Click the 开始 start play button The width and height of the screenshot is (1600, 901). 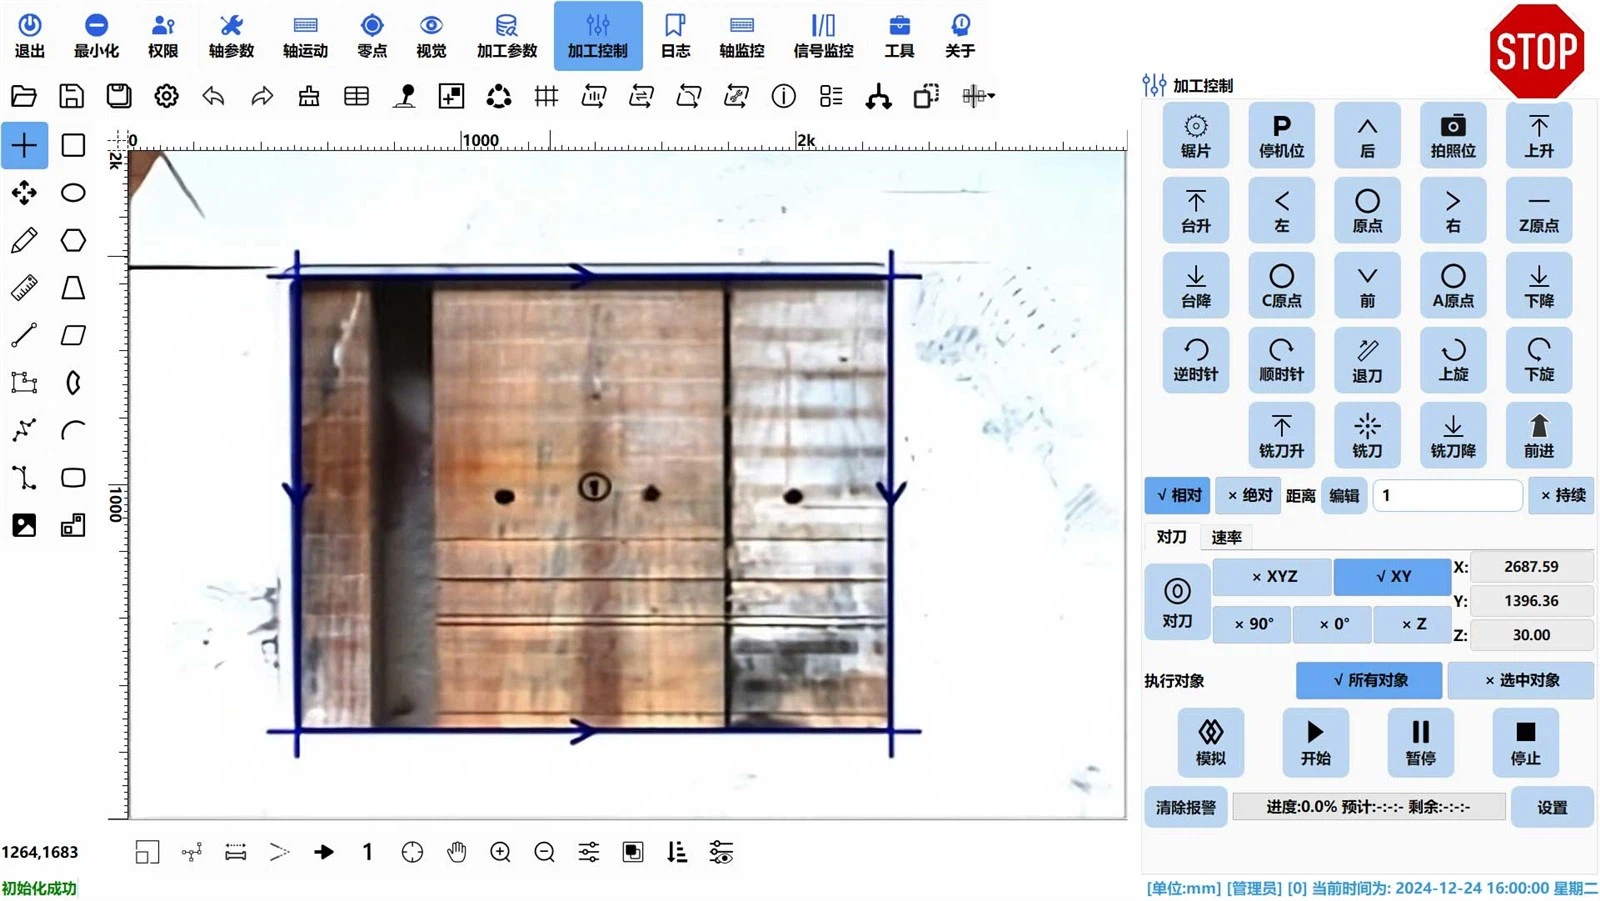coord(1315,742)
